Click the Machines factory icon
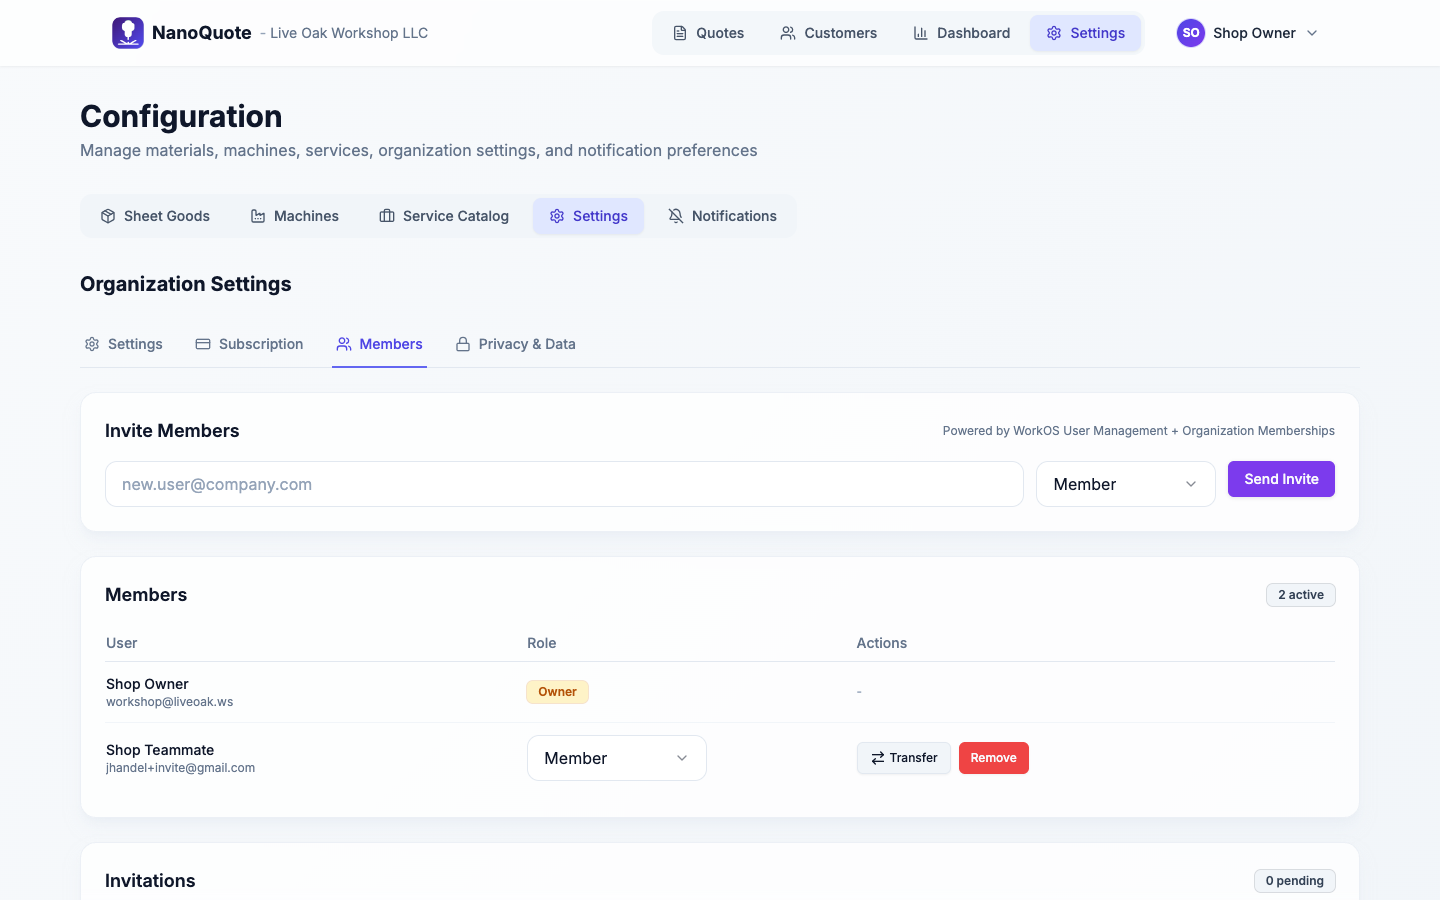Image resolution: width=1440 pixels, height=900 pixels. click(258, 216)
